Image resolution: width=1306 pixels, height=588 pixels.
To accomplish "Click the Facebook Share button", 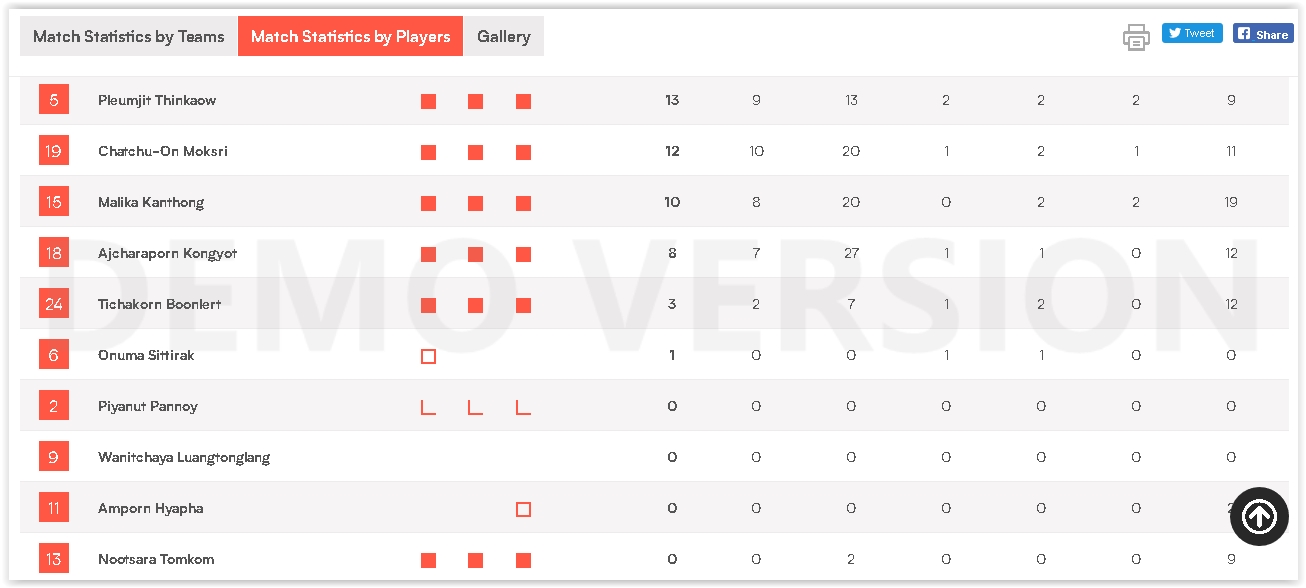I will point(1262,33).
